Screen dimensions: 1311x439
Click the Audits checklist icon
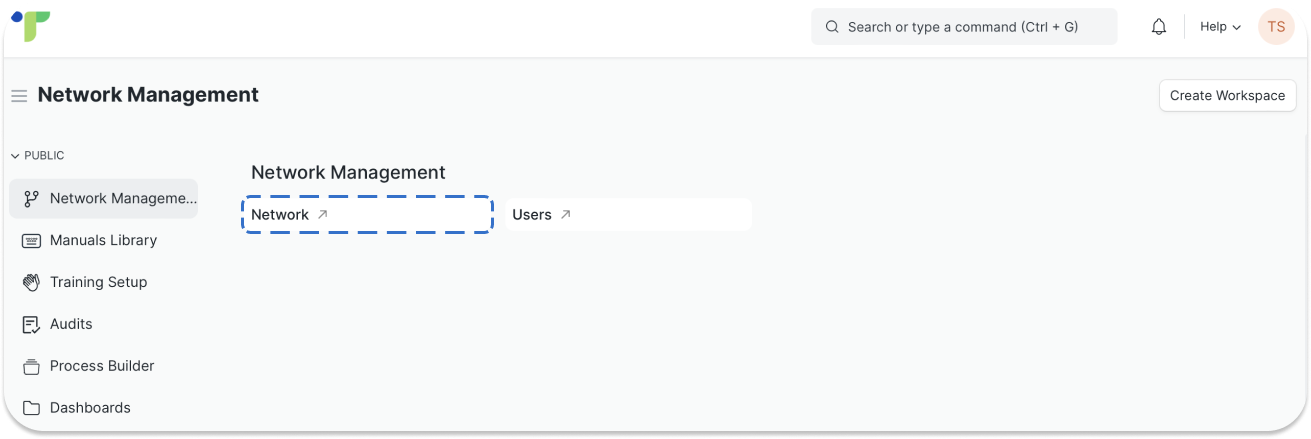point(31,324)
